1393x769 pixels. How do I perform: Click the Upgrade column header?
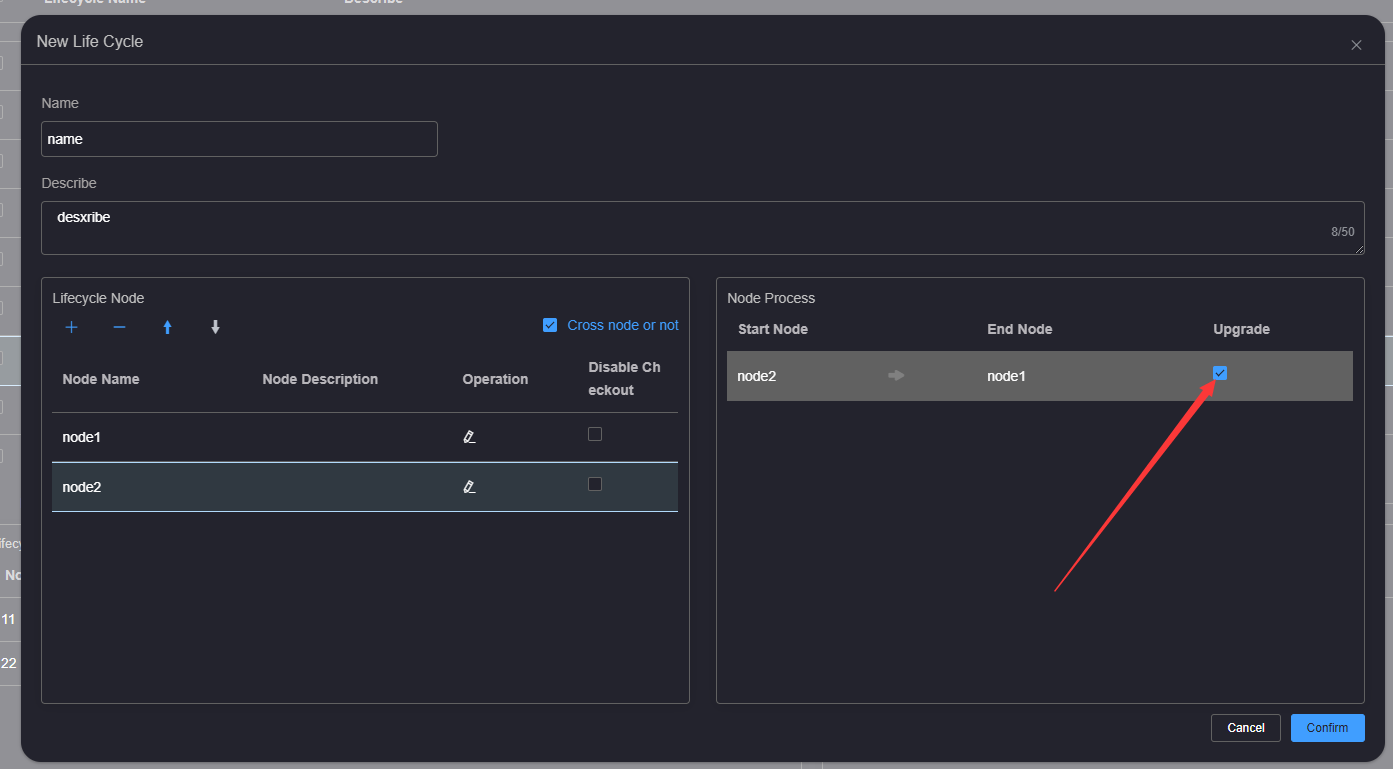tap(1242, 329)
